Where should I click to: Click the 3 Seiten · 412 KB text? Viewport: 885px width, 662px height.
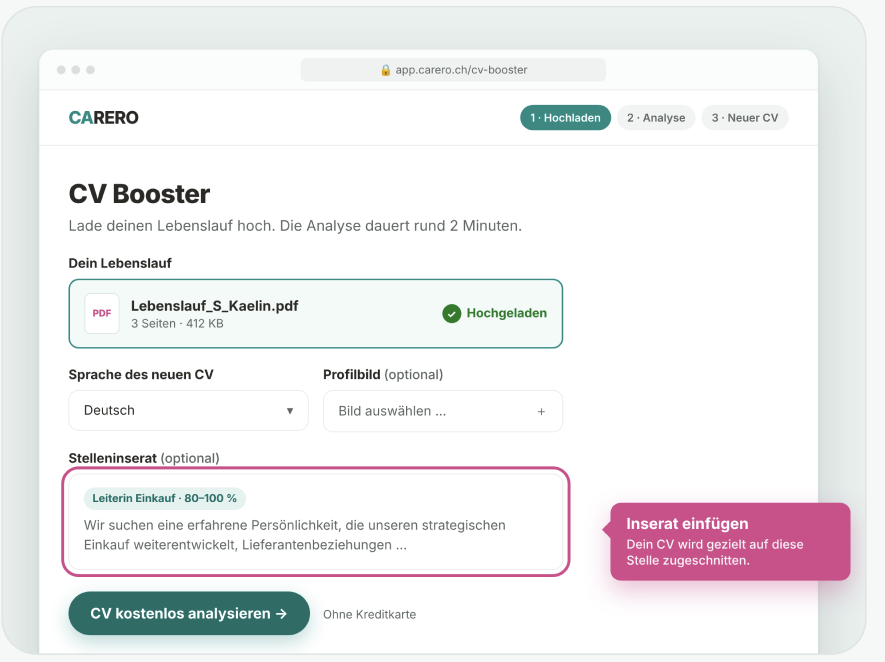177,324
